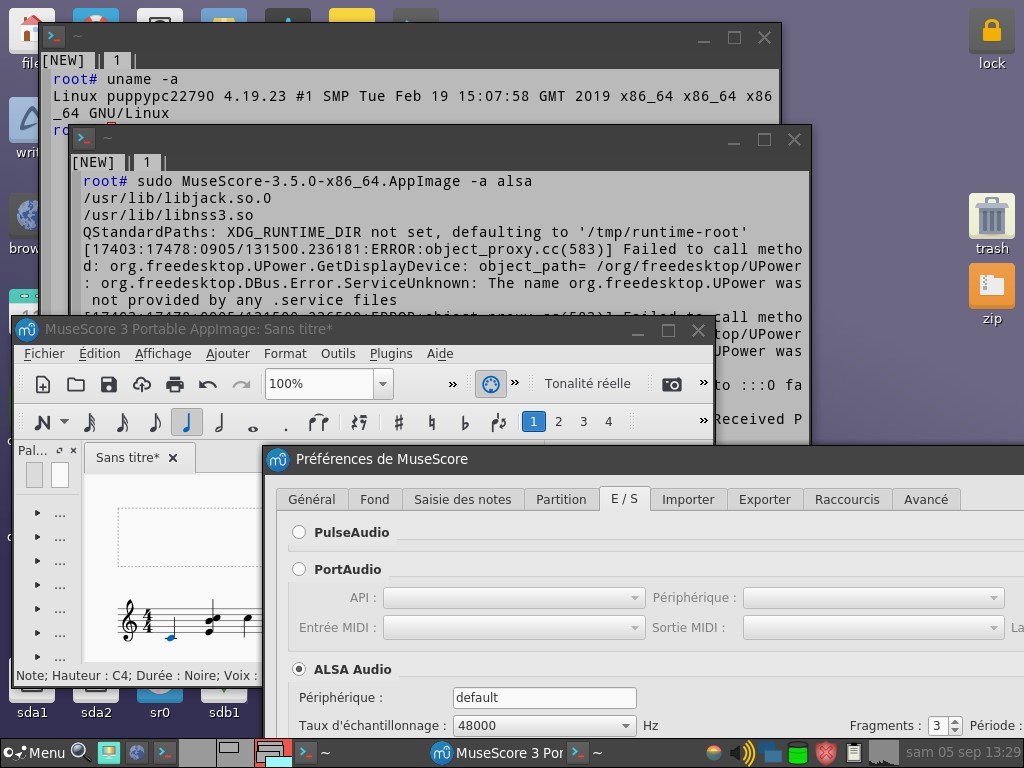Screen dimensions: 1024x768
Task: Click the Tonalité réelle button
Action: point(587,384)
